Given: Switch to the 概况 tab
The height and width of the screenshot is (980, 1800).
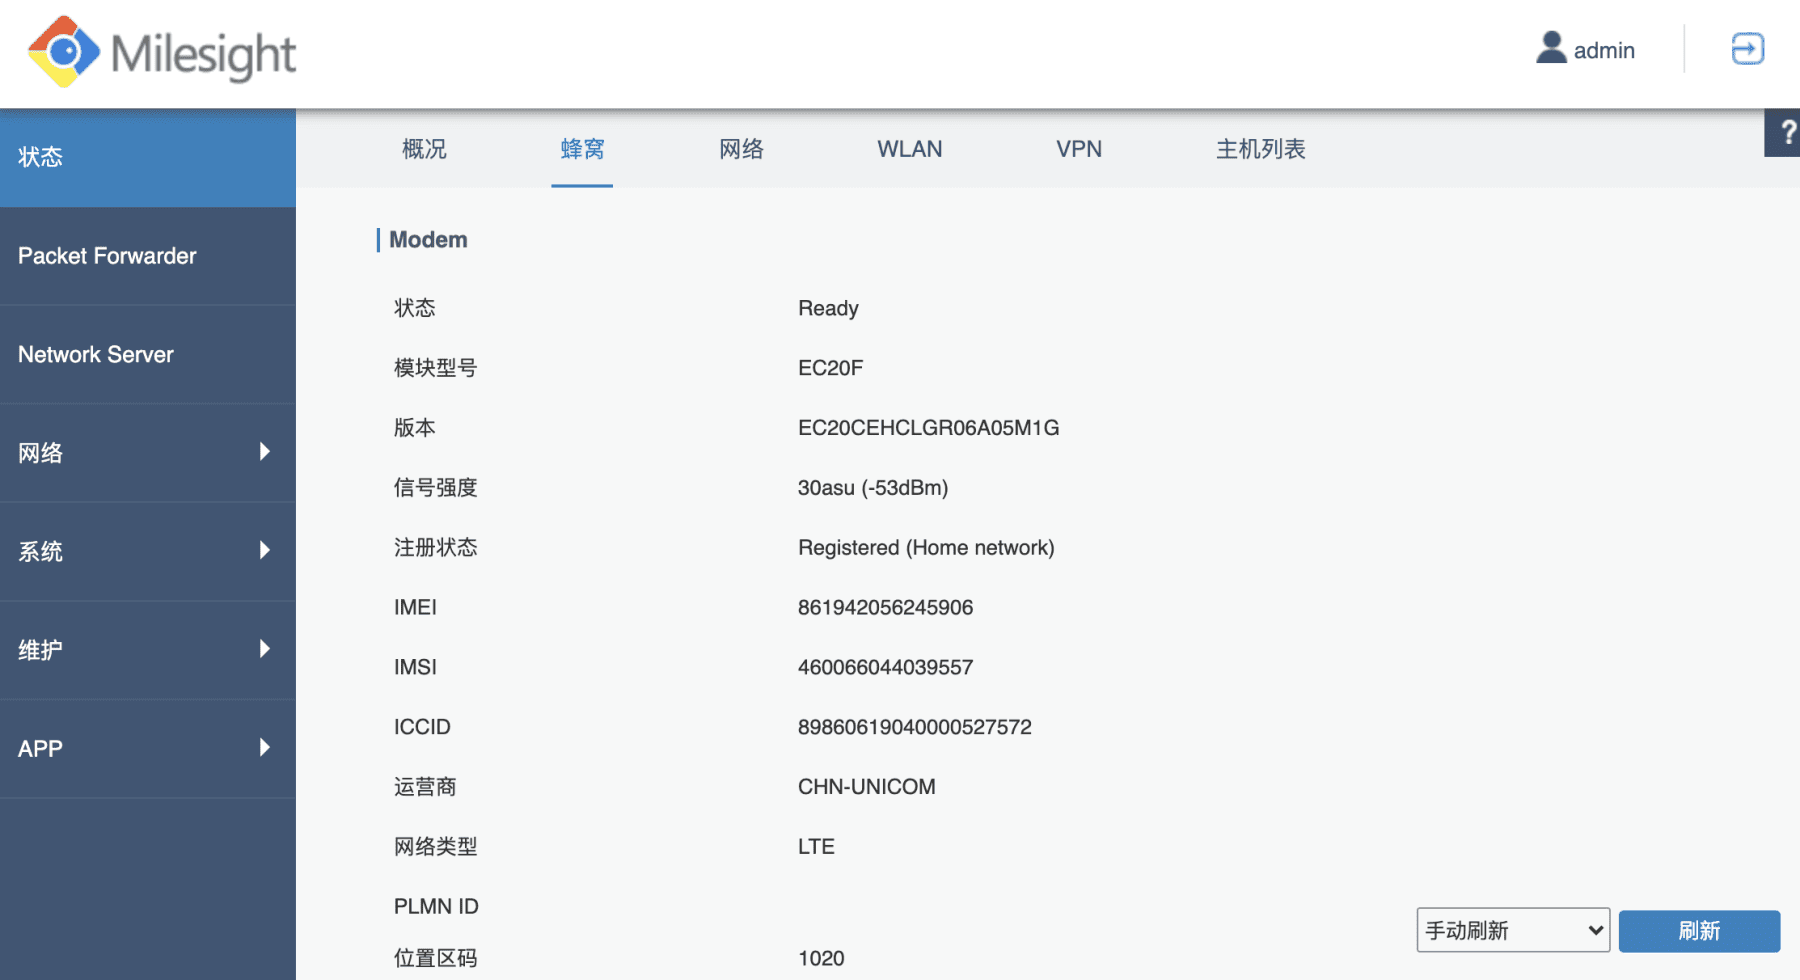Looking at the screenshot, I should (x=423, y=149).
